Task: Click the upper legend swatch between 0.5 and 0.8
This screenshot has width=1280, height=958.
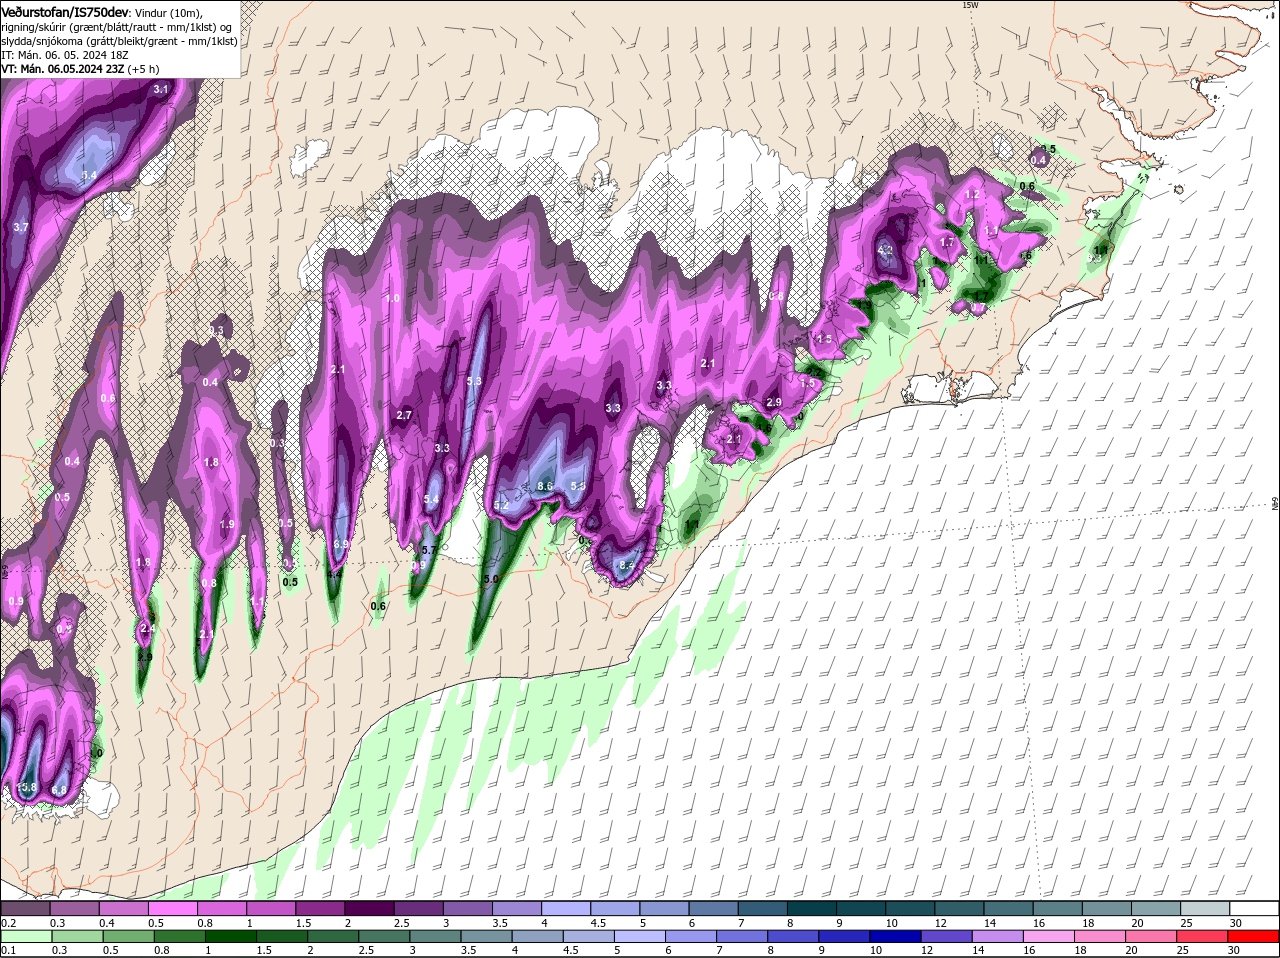Action: [172, 908]
